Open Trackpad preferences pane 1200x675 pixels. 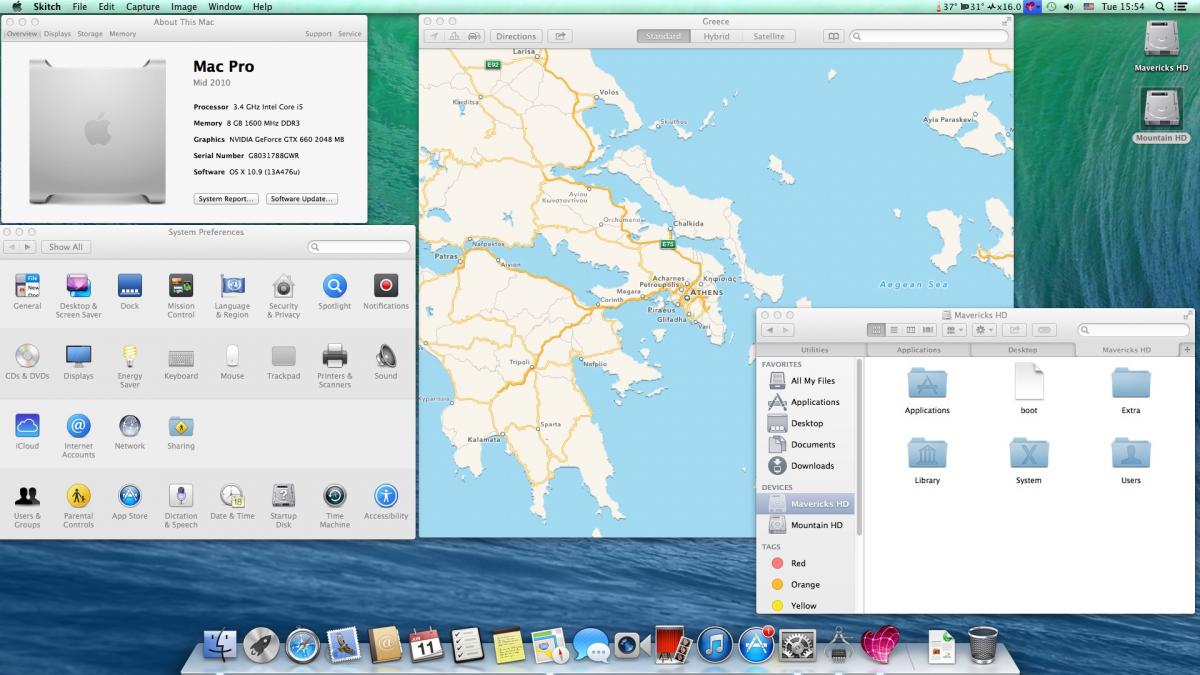pyautogui.click(x=284, y=361)
